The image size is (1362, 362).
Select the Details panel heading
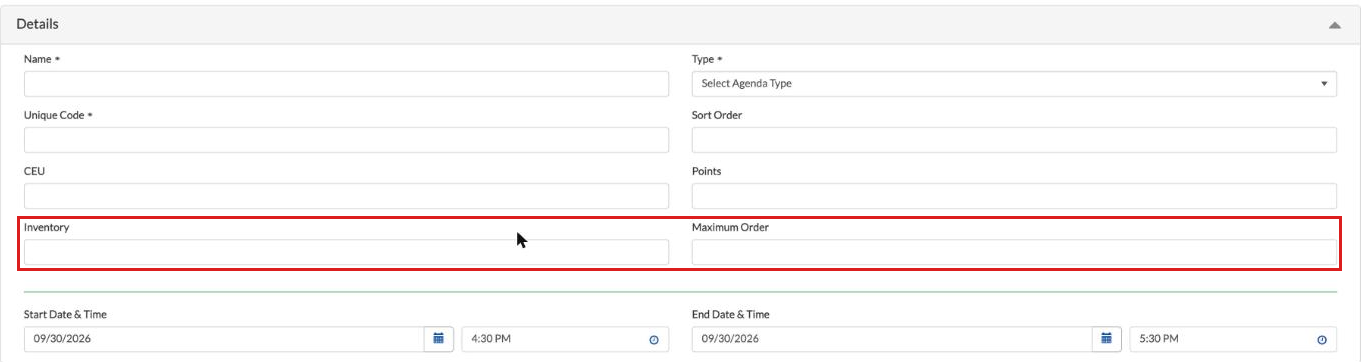[37, 23]
